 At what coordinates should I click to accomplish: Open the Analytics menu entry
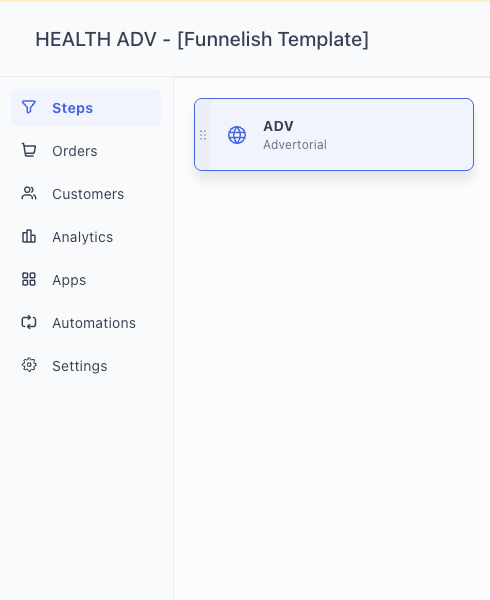pyautogui.click(x=86, y=237)
